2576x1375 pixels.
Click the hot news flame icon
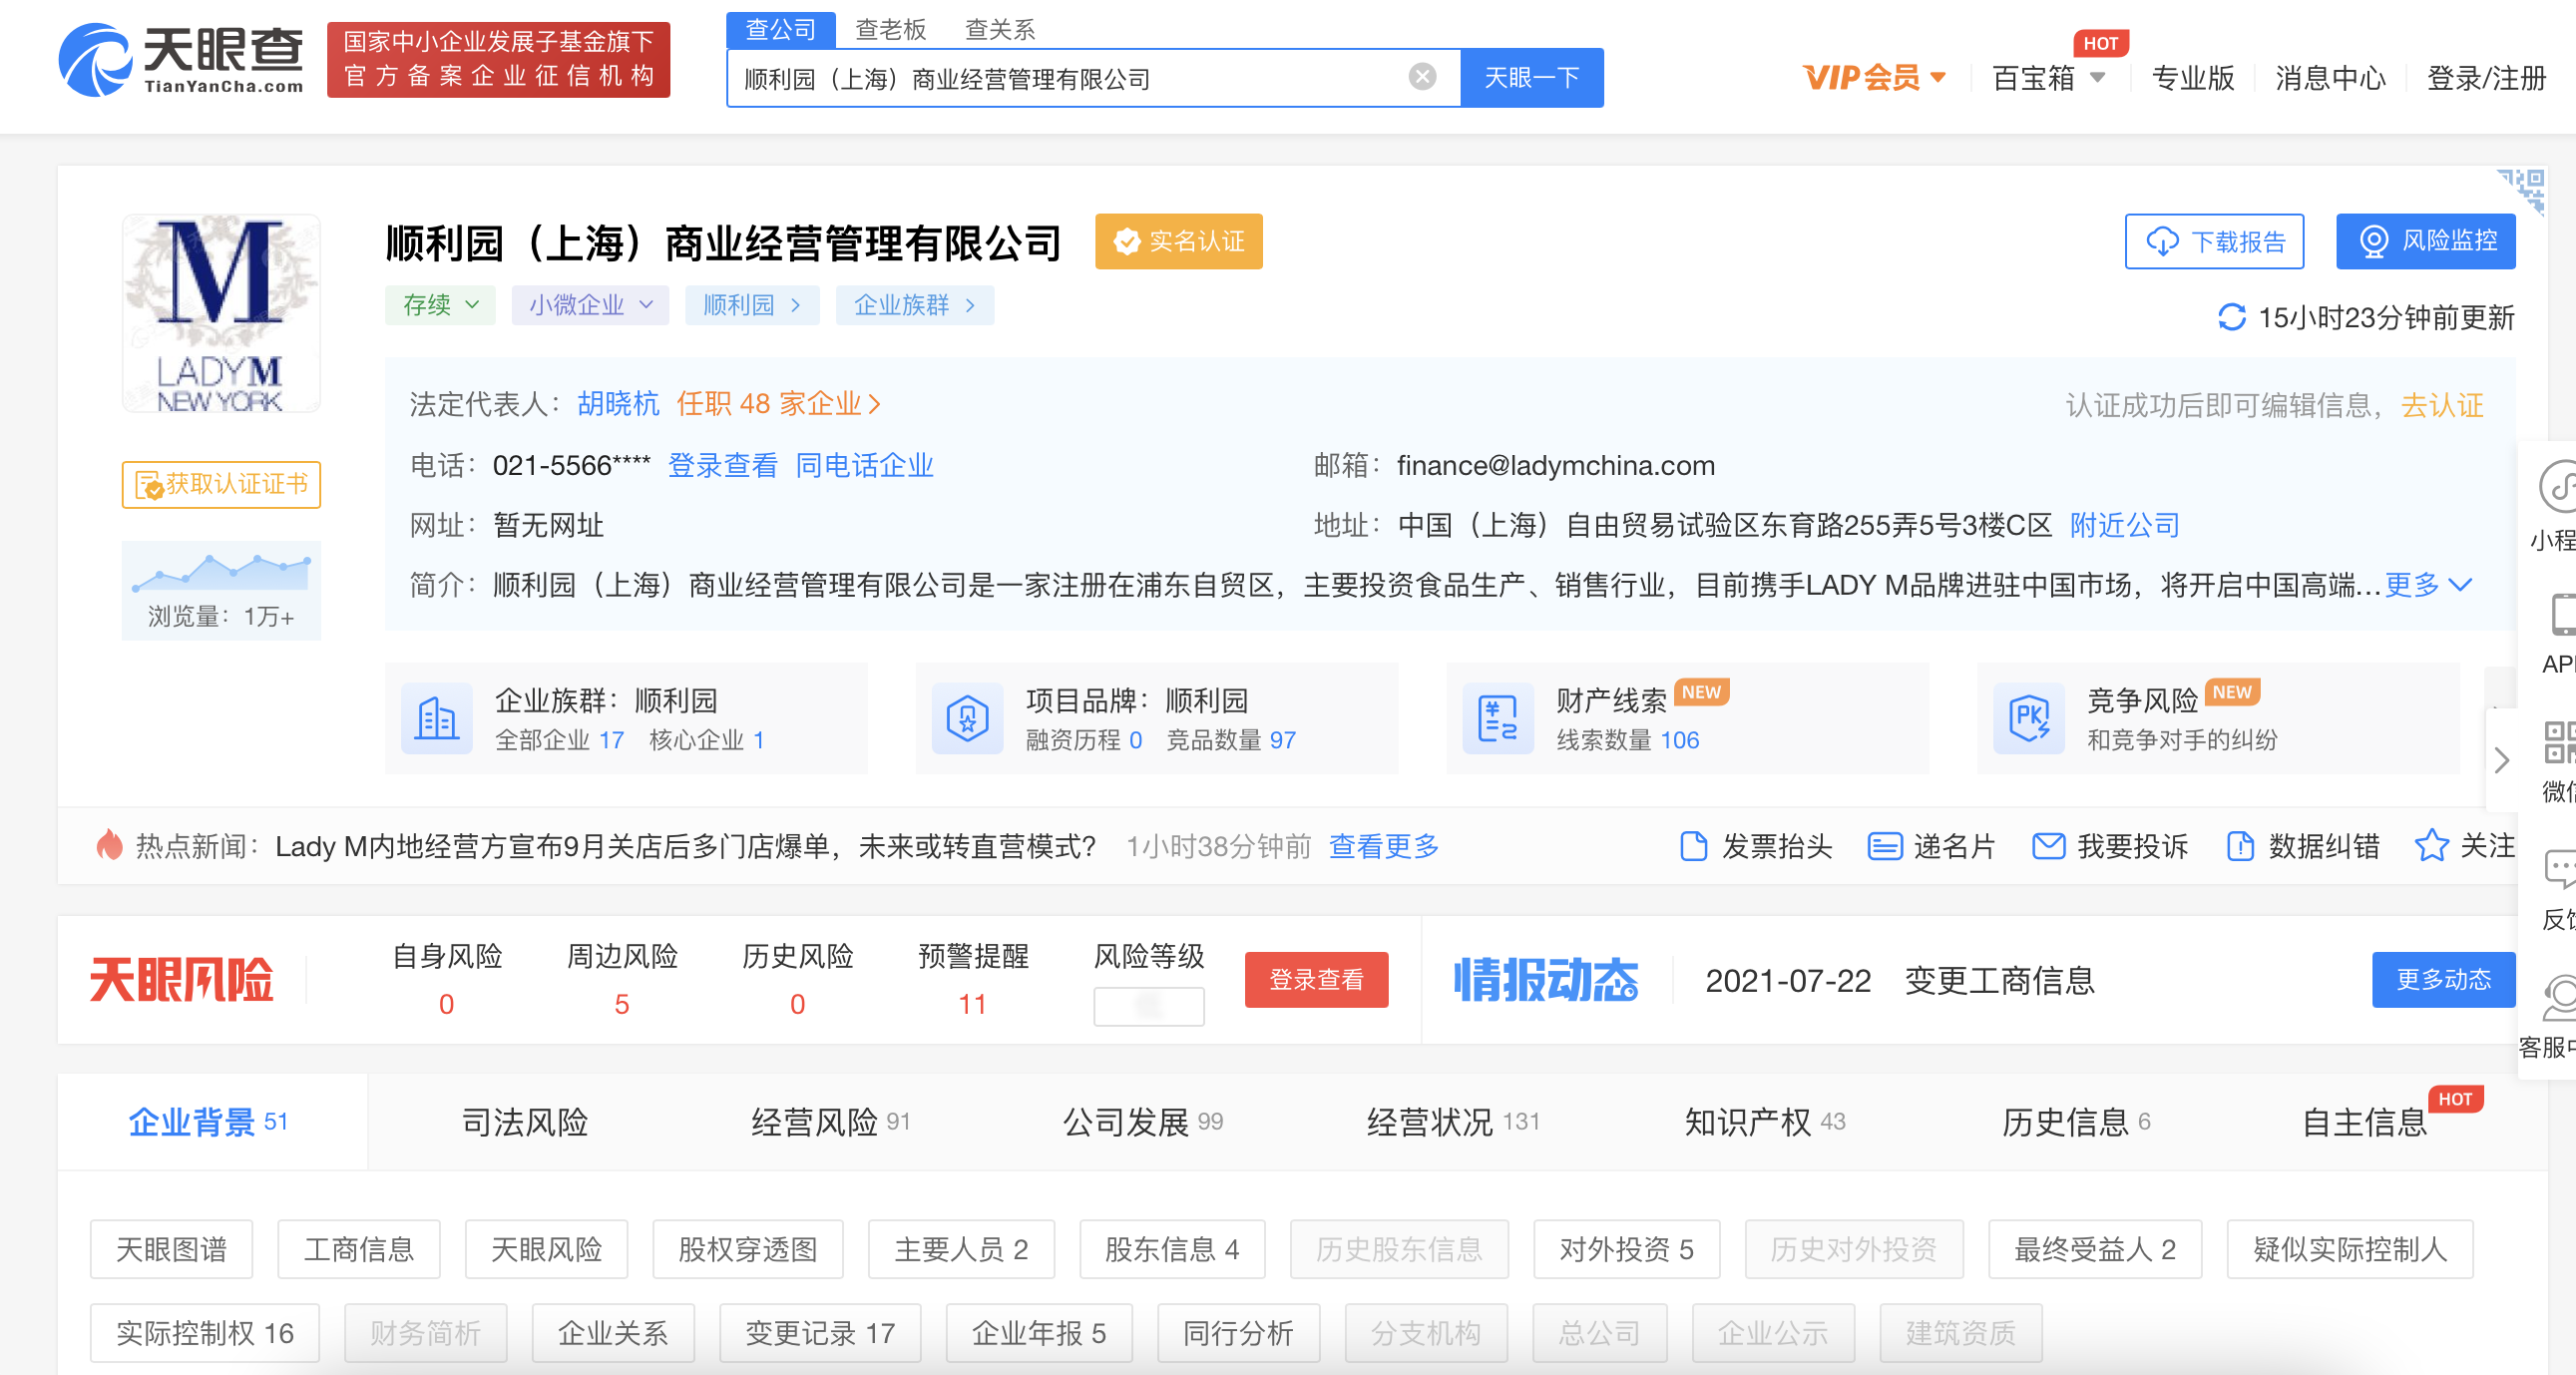coord(109,845)
